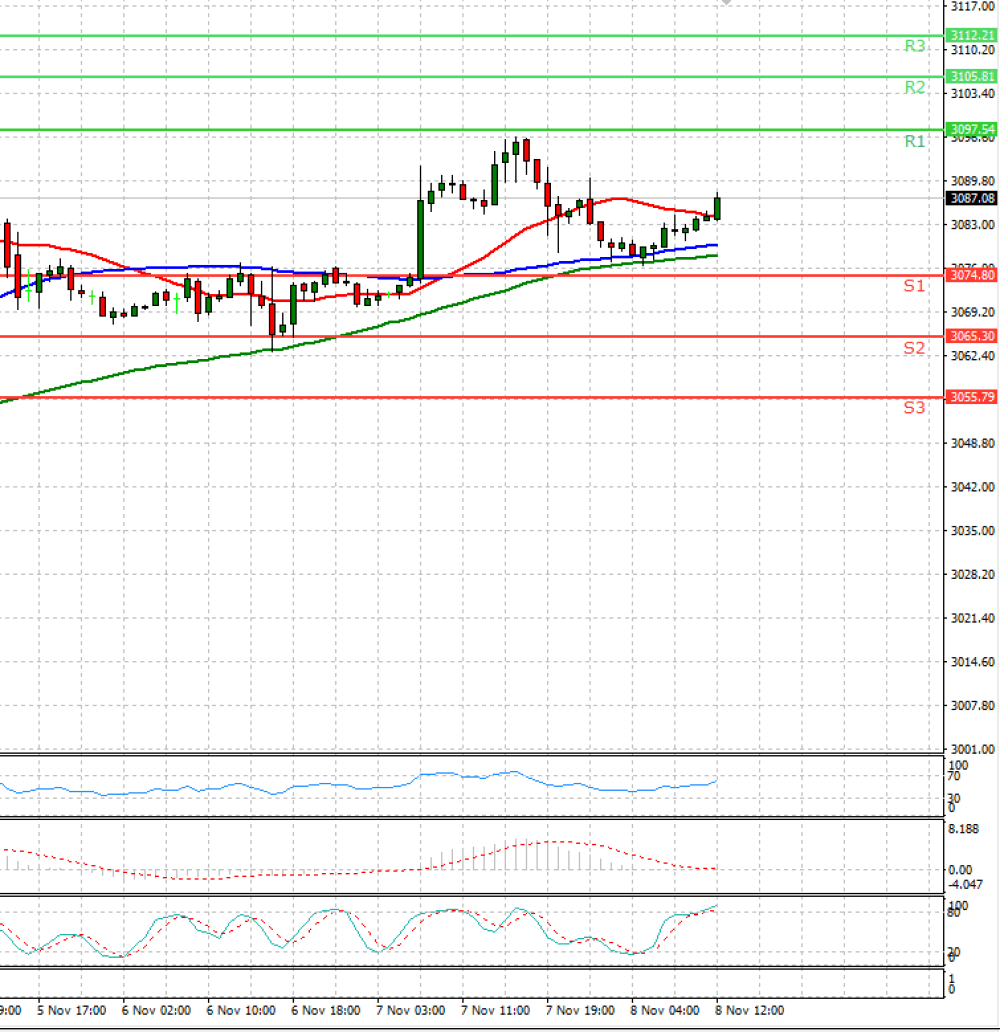1000x1032 pixels.
Task: Click the 3089.80 price axis value
Action: tap(973, 181)
